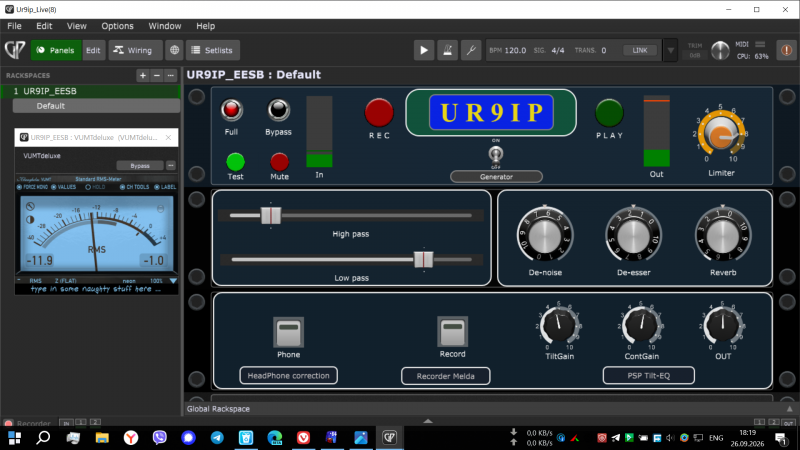Click the TiltGain knob

pyautogui.click(x=559, y=325)
